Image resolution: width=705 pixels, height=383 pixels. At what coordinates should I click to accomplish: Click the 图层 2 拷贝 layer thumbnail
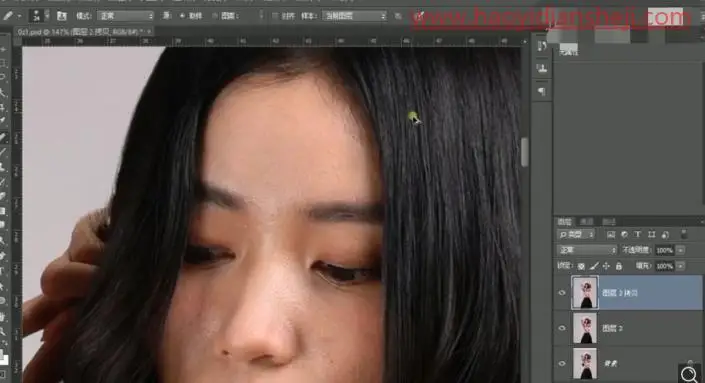coord(585,293)
